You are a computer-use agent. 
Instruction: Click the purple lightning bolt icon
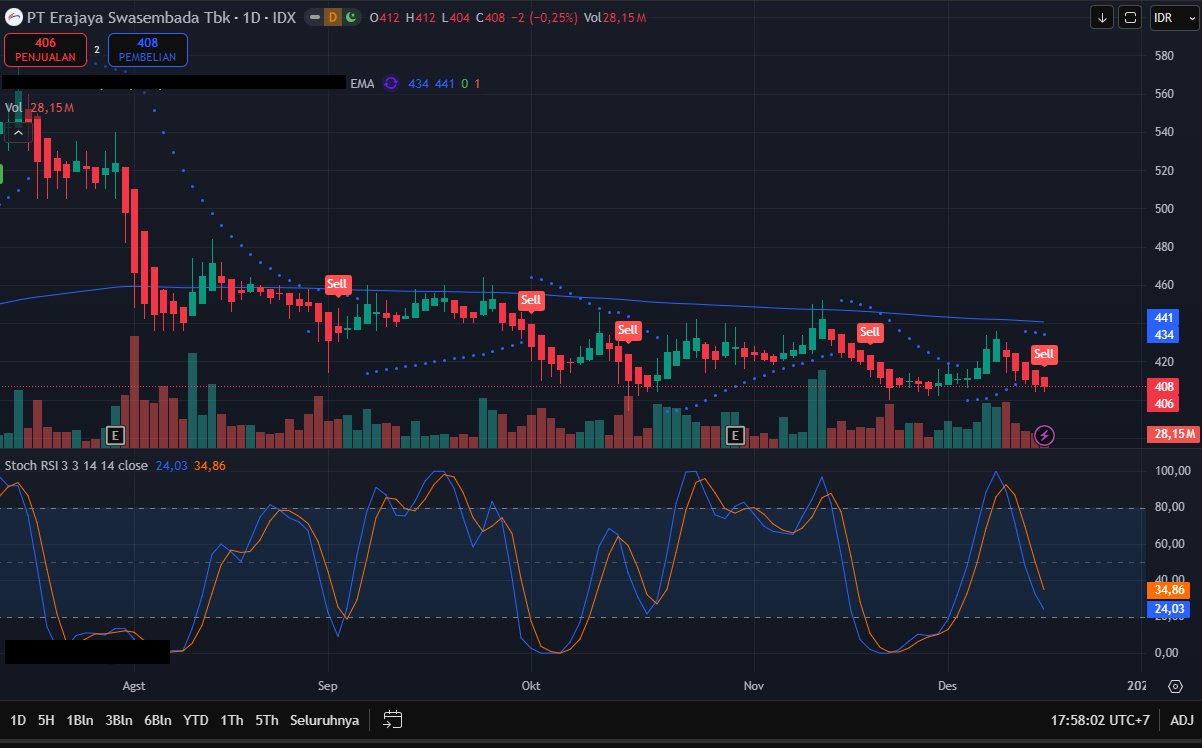pyautogui.click(x=1044, y=434)
